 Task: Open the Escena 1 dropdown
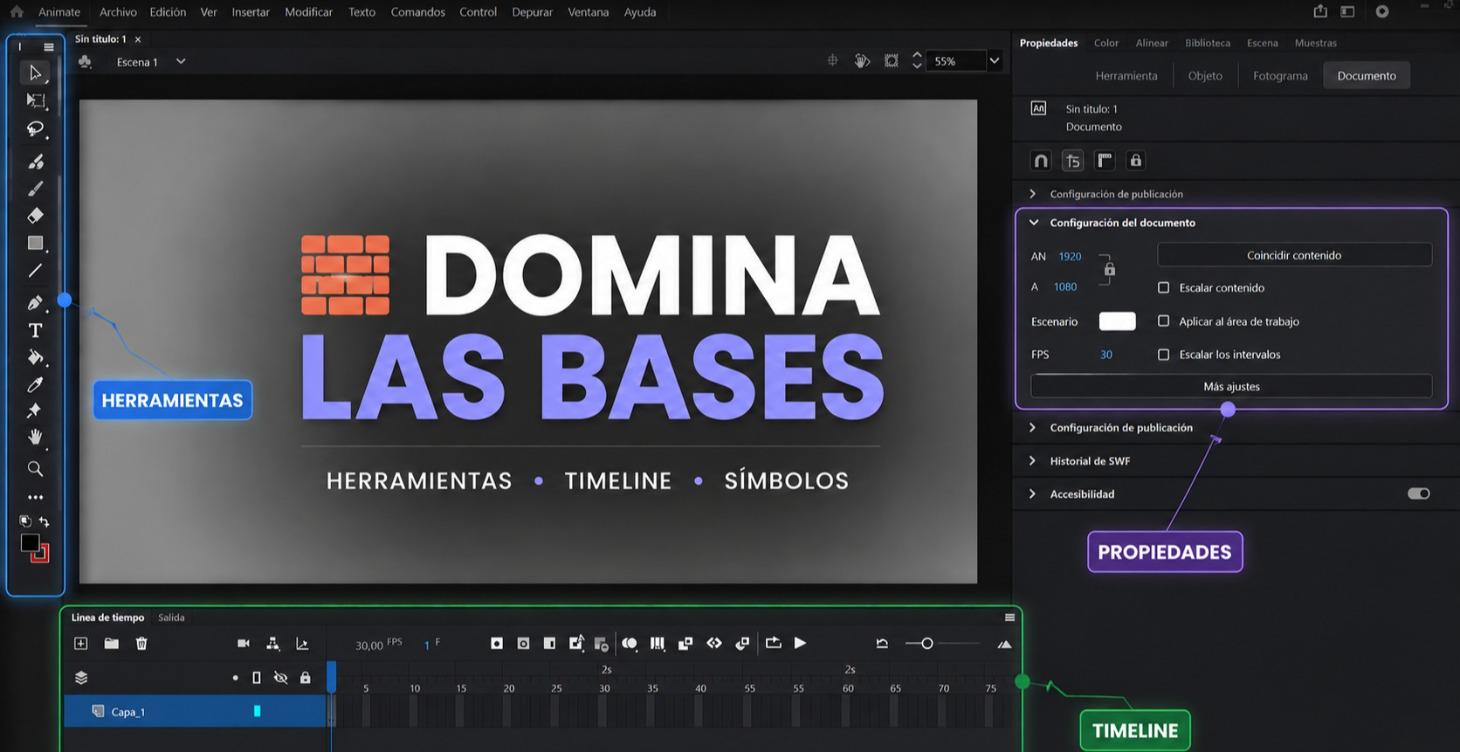click(181, 61)
